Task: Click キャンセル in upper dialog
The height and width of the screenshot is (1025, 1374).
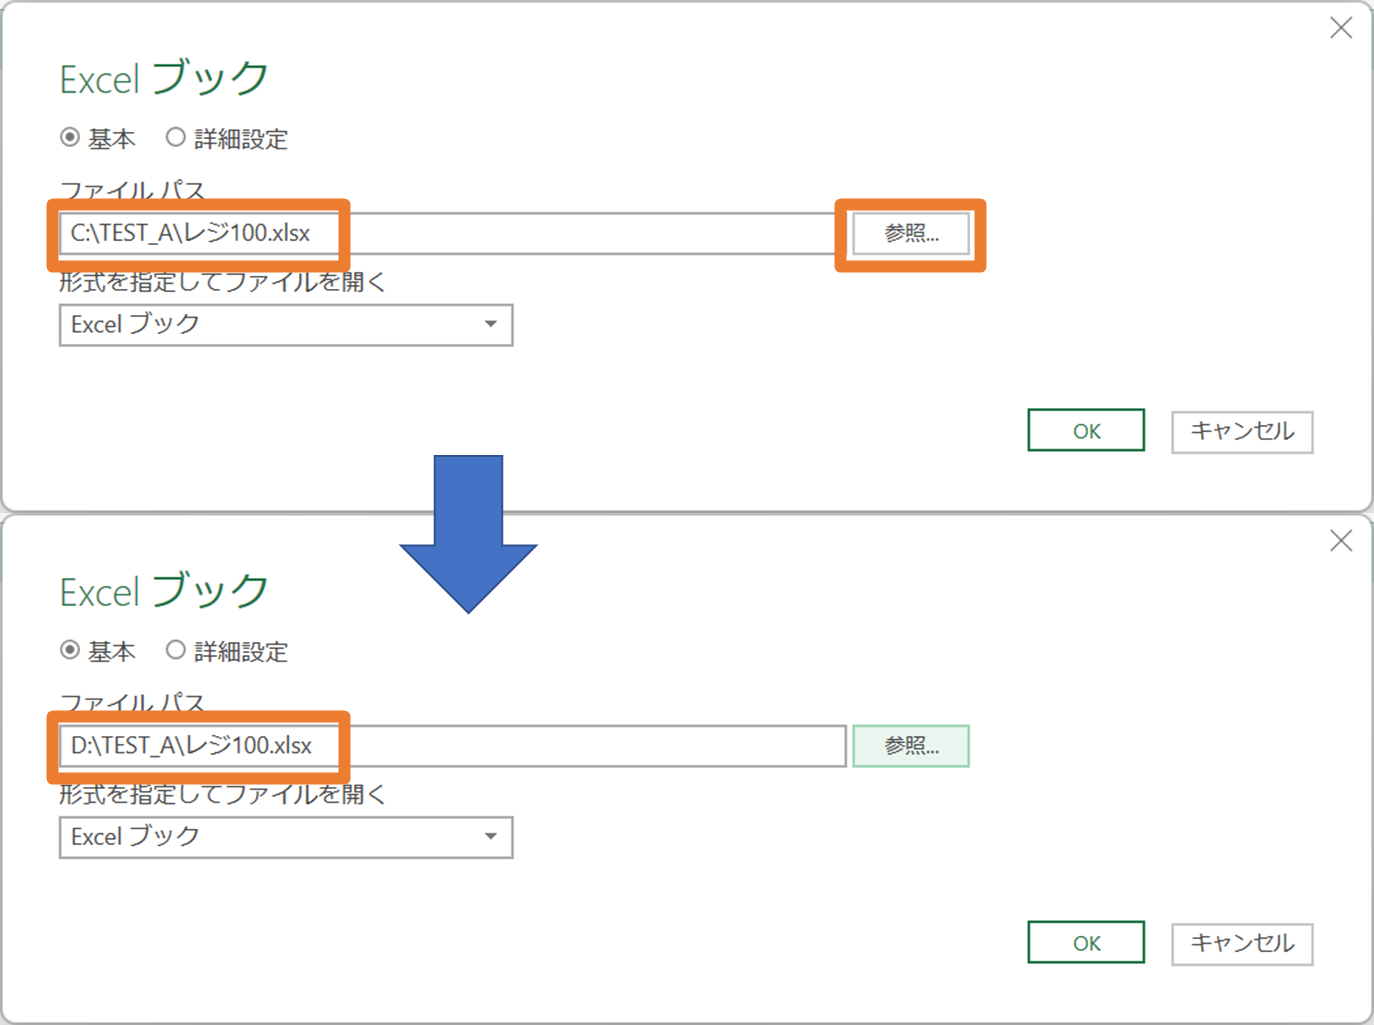Action: click(x=1242, y=432)
